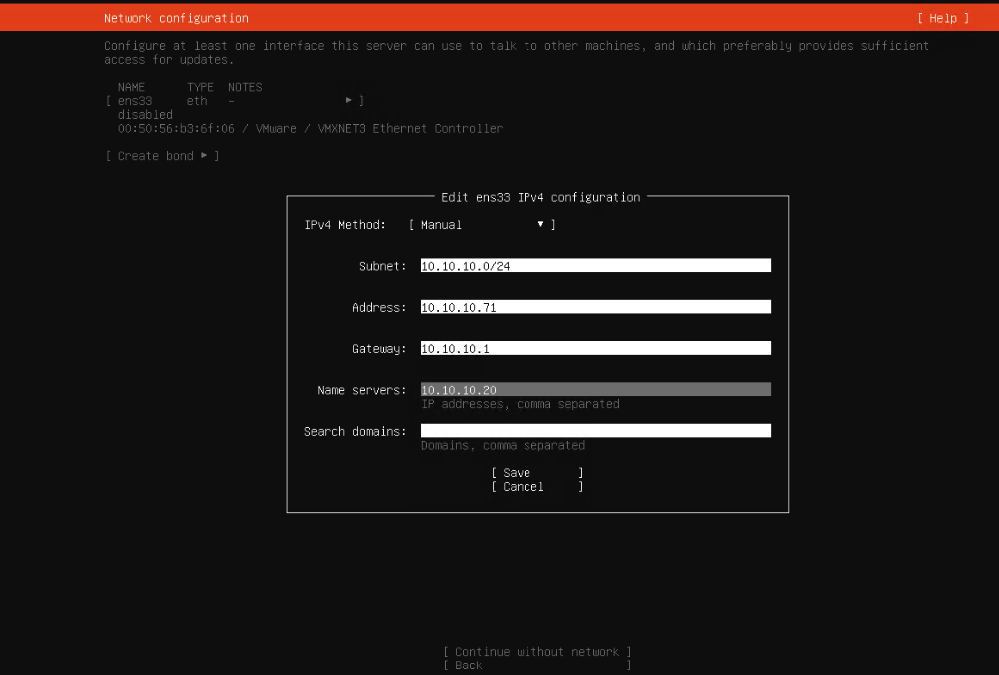Focus the Subnet input field
Viewport: 999px width, 675px height.
pyautogui.click(x=595, y=266)
